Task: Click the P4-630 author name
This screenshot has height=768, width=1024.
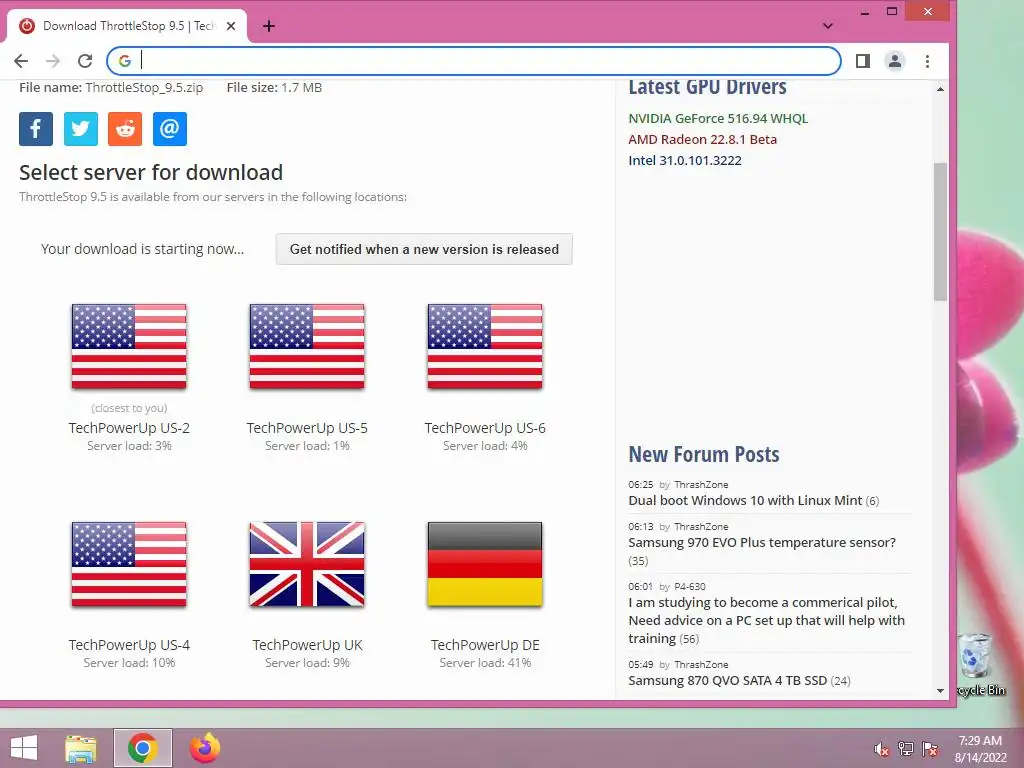Action: point(690,586)
